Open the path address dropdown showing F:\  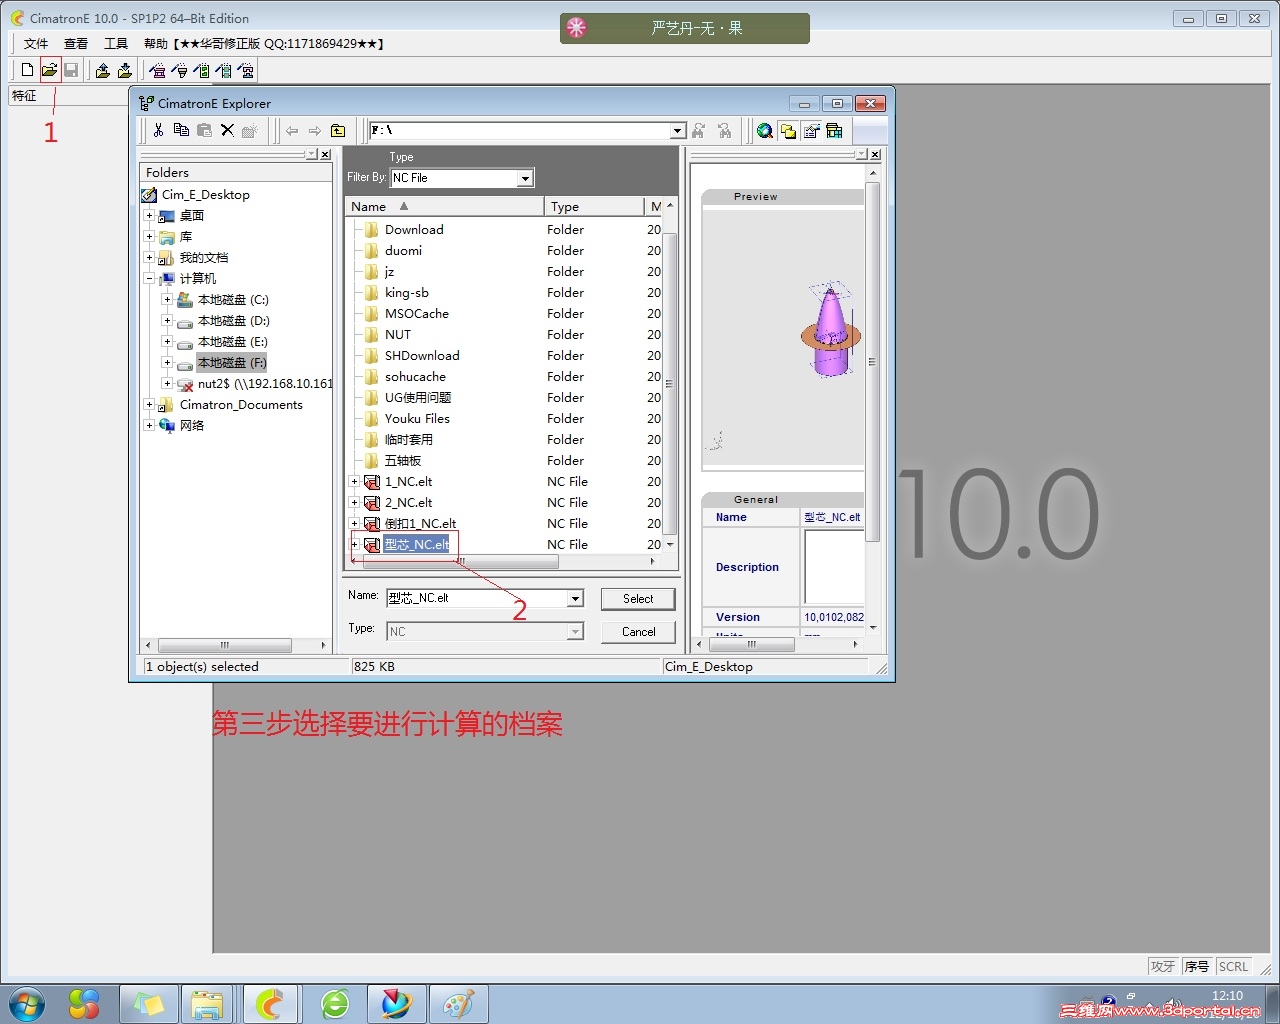(x=677, y=130)
